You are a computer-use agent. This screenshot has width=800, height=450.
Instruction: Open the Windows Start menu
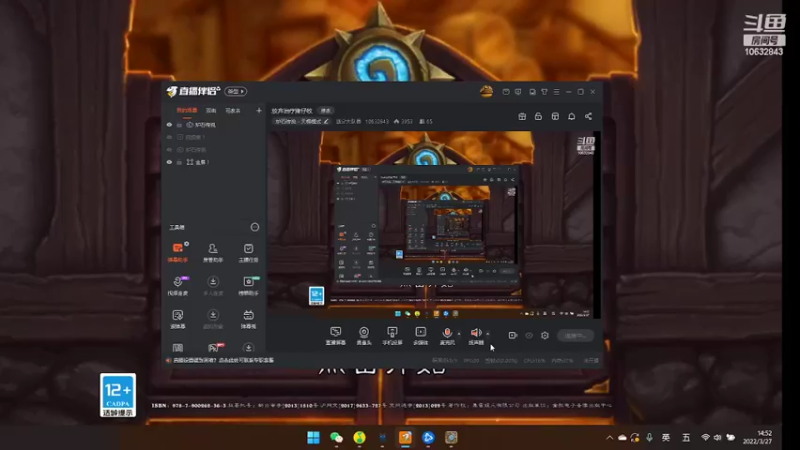coord(313,437)
